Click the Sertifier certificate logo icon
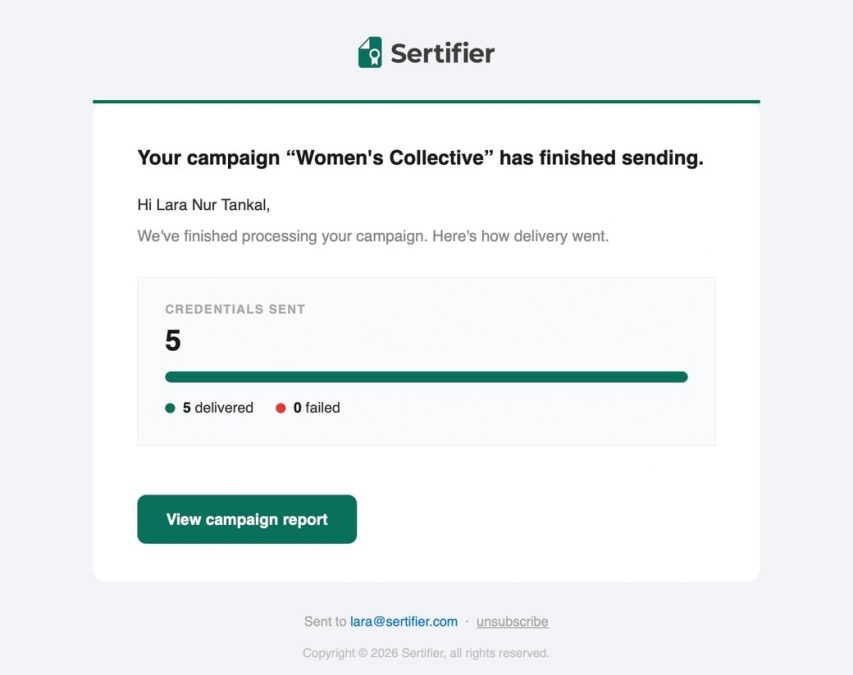 click(370, 52)
